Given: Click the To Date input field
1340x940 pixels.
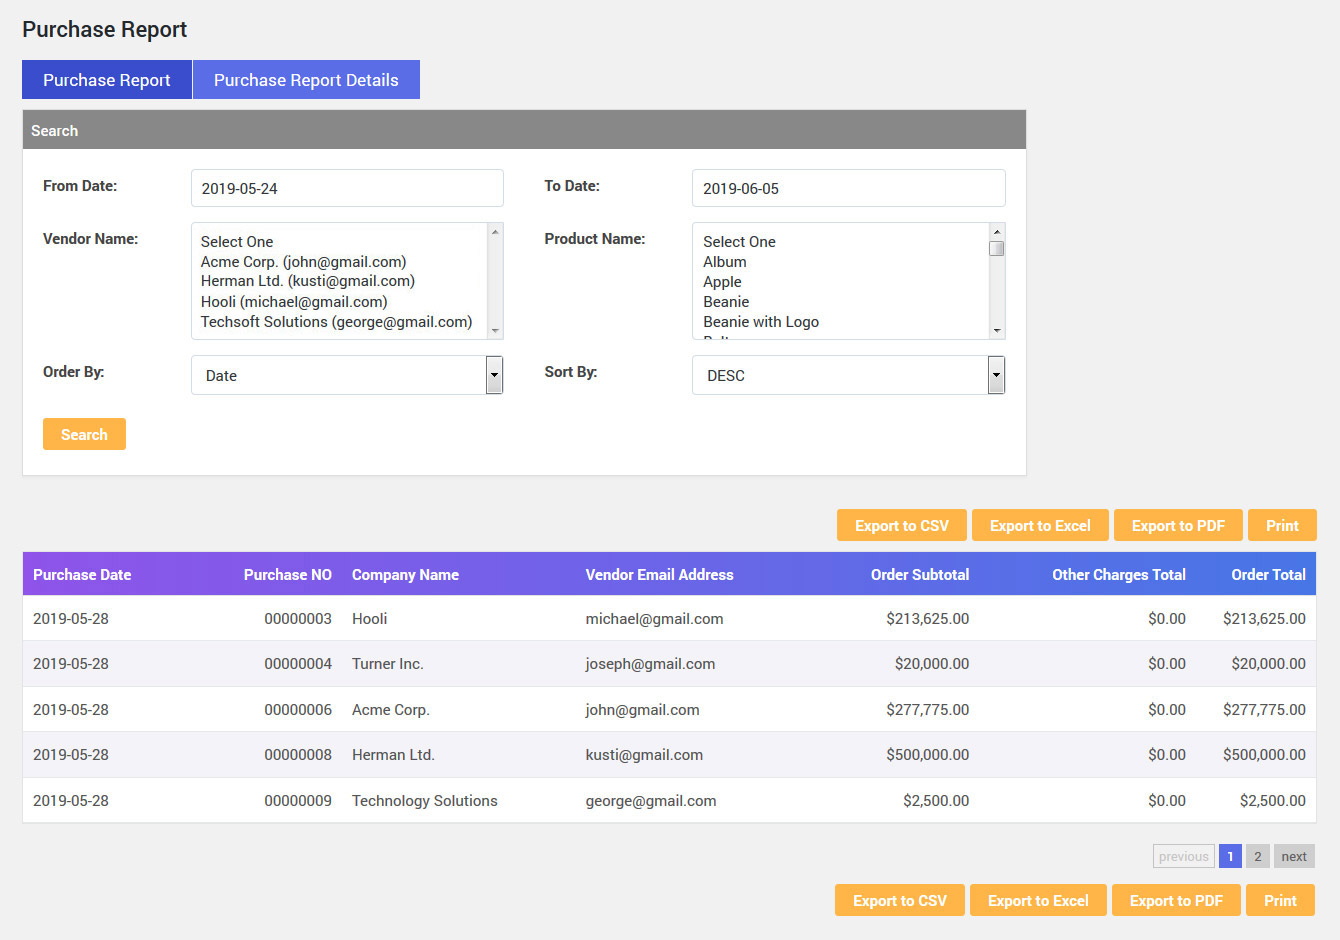Looking at the screenshot, I should pyautogui.click(x=848, y=188).
